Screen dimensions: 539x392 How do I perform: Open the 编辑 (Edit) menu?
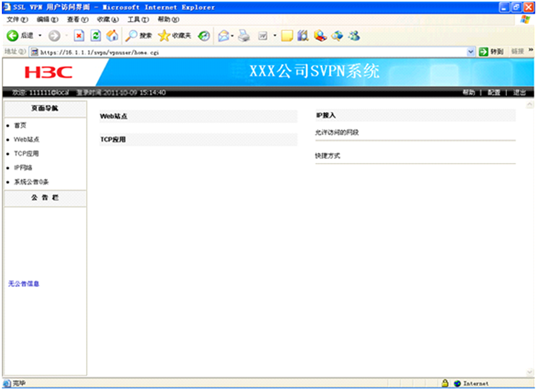tap(47, 20)
